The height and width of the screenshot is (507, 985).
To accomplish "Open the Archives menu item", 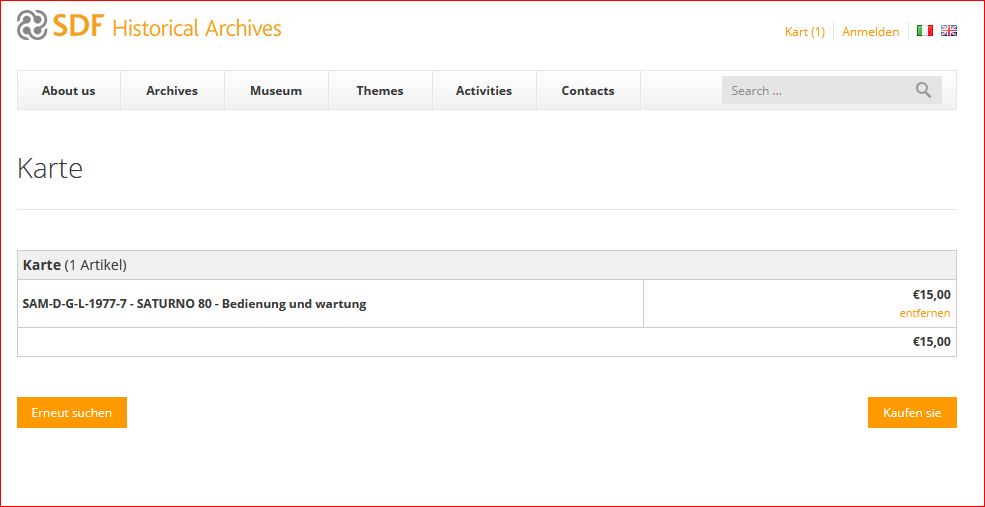I will [172, 91].
